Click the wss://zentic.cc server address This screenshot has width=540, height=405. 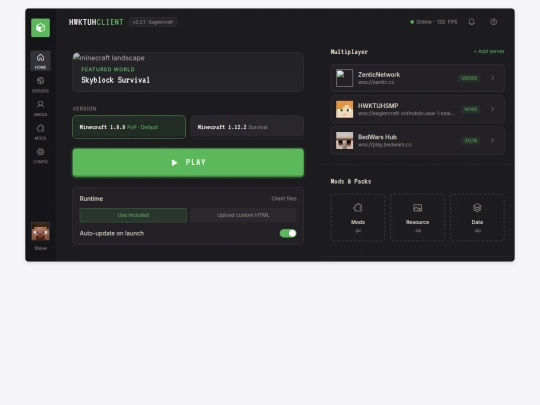point(376,82)
